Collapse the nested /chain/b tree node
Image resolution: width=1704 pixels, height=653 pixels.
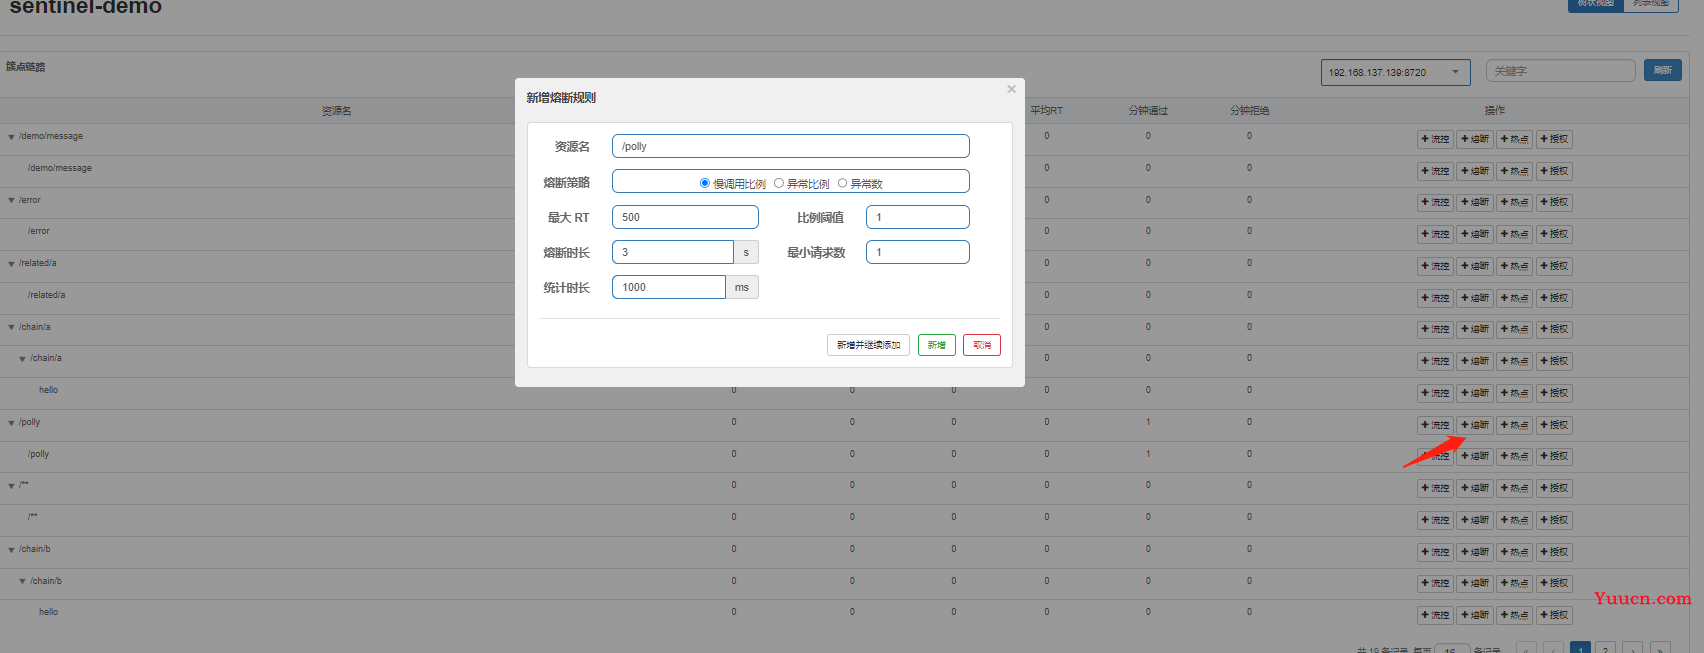(x=23, y=582)
